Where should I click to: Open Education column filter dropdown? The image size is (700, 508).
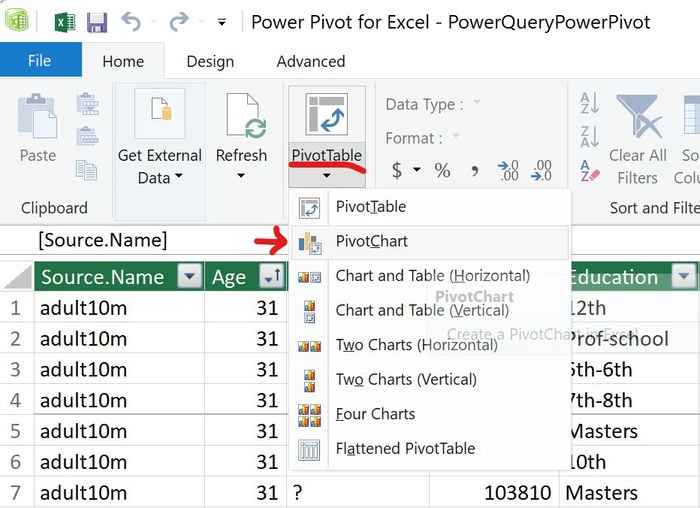683,277
